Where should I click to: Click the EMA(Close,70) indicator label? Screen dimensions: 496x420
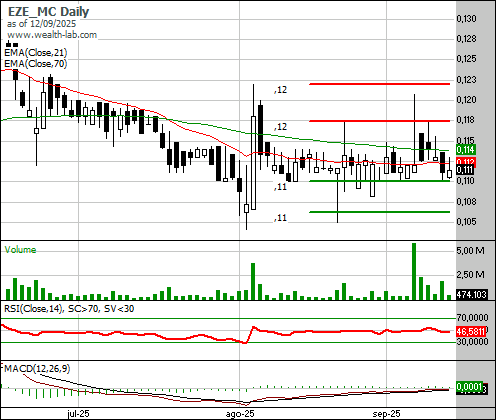point(36,63)
